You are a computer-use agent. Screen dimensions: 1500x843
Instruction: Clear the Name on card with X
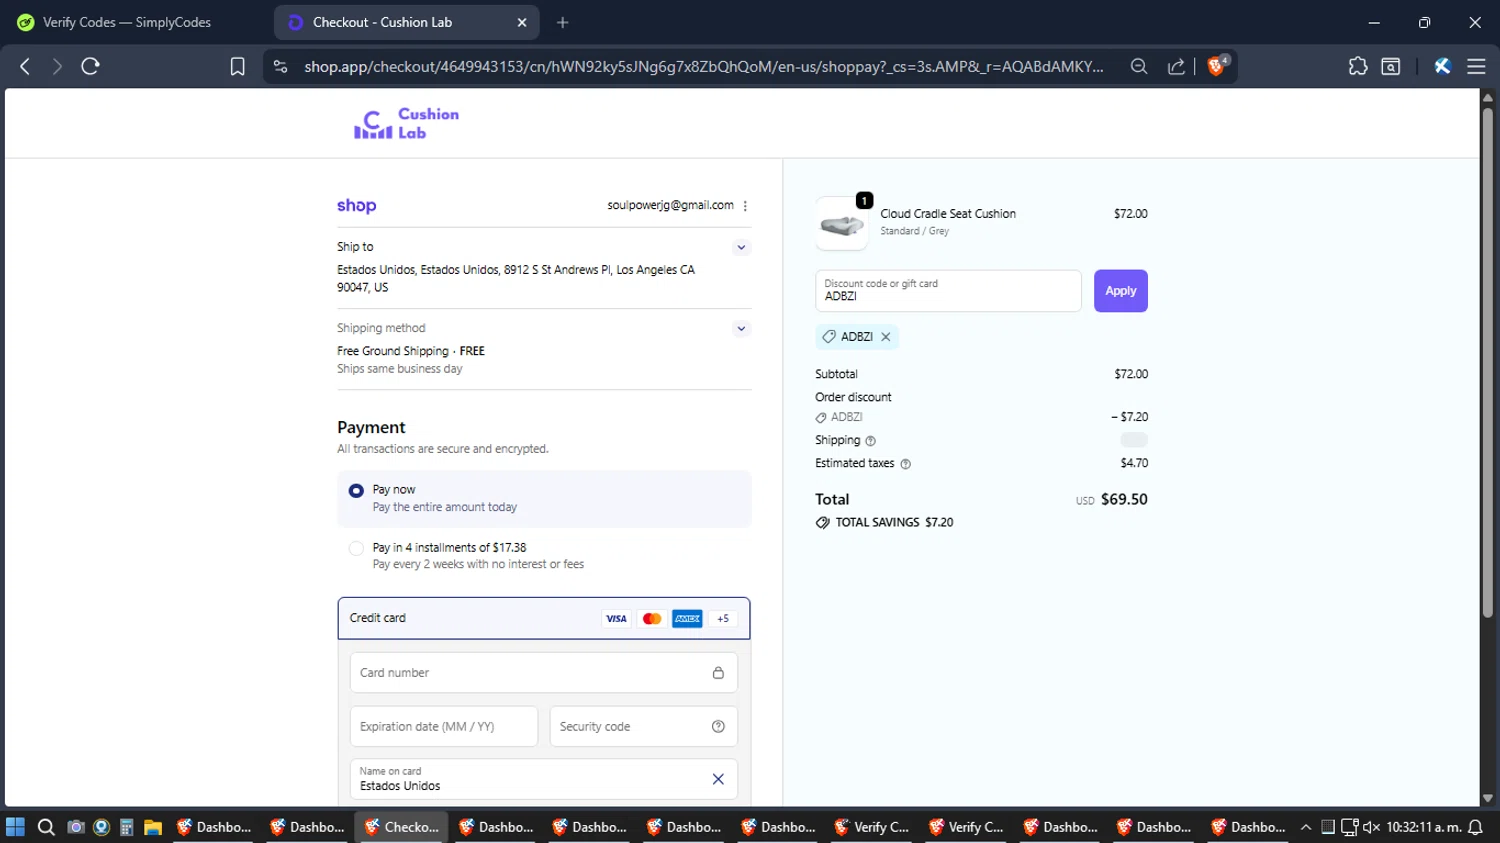click(x=718, y=779)
